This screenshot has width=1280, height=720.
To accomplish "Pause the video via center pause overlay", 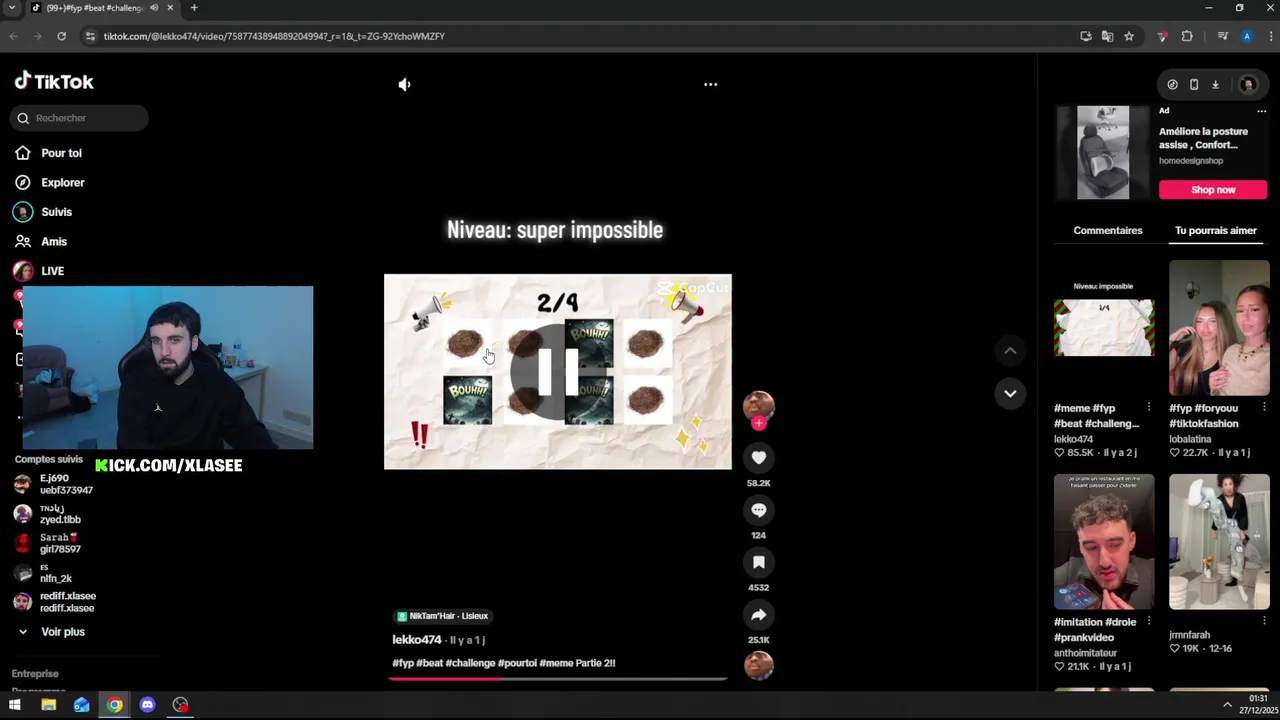I will point(557,371).
